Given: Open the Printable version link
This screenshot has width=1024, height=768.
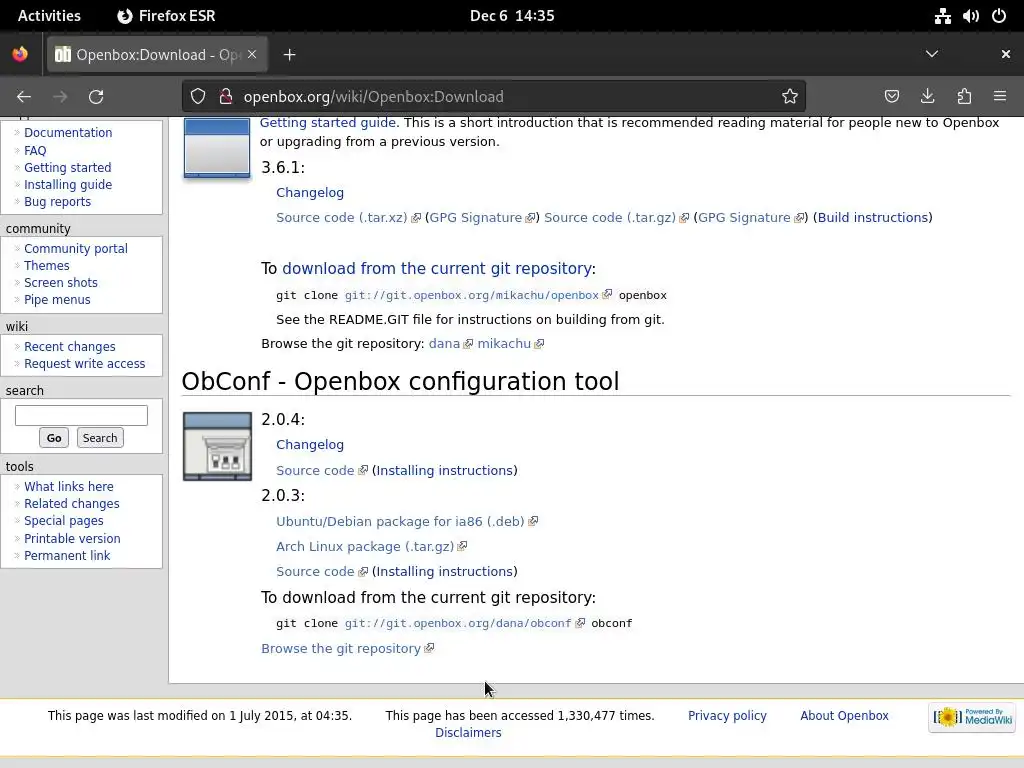Looking at the screenshot, I should click(72, 539).
